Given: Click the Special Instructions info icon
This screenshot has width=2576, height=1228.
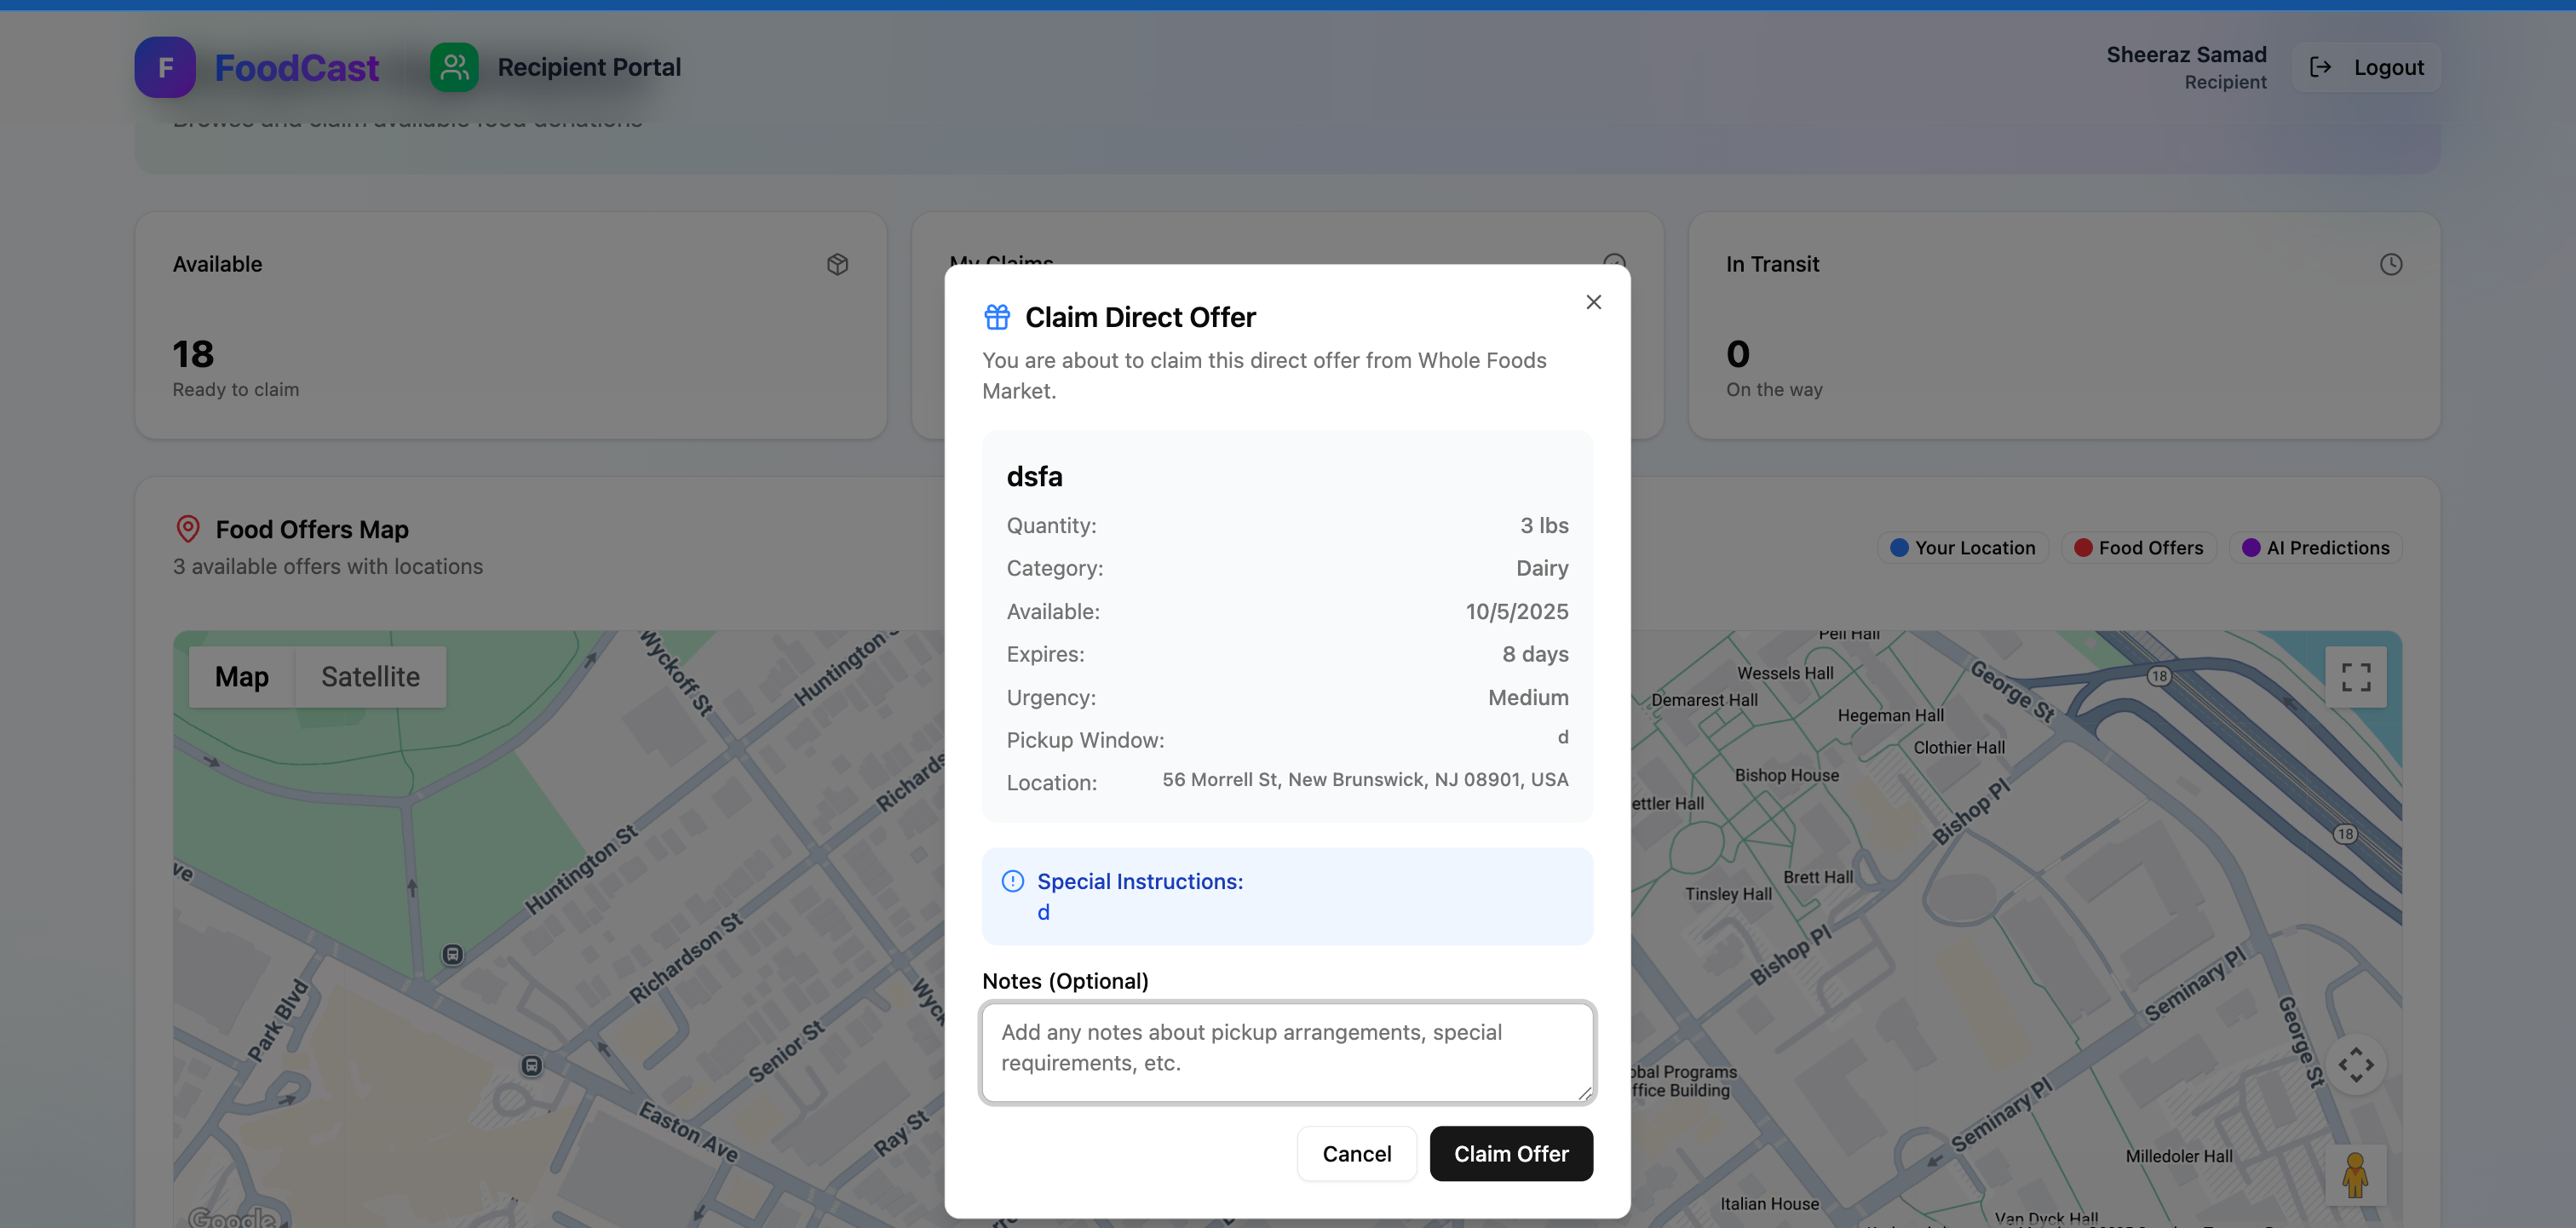Looking at the screenshot, I should pos(1012,881).
